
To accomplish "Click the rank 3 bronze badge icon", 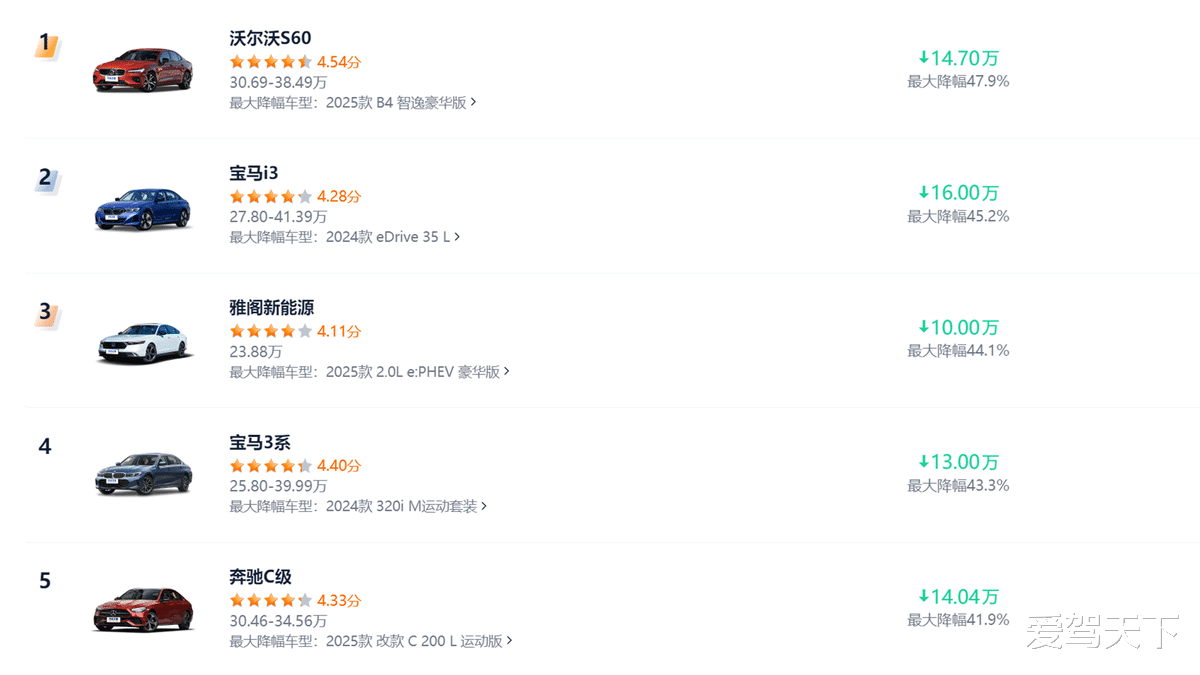I will pos(46,313).
